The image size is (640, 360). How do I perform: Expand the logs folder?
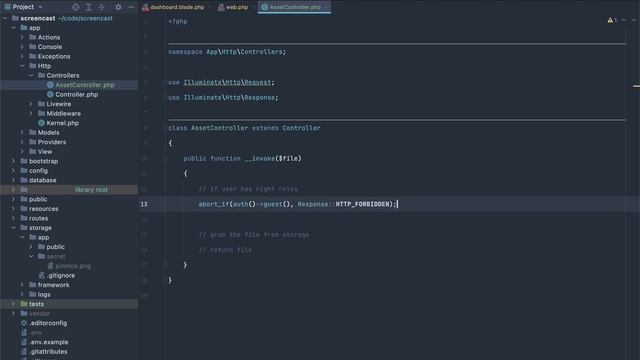22,294
